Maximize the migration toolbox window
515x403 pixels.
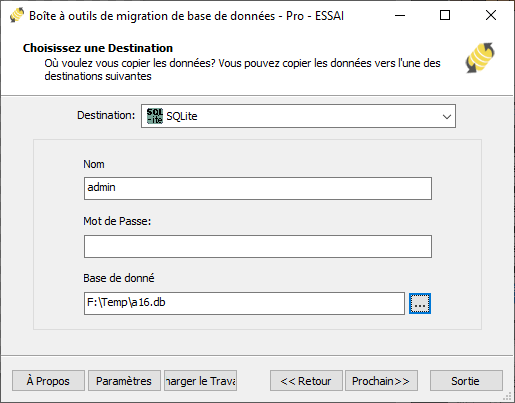point(445,15)
